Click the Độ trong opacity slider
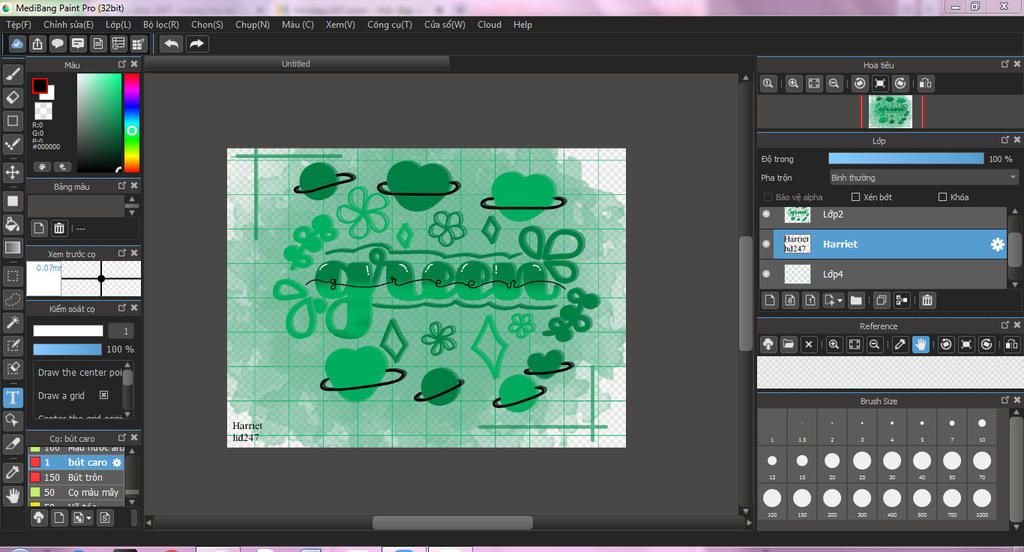 click(x=906, y=159)
